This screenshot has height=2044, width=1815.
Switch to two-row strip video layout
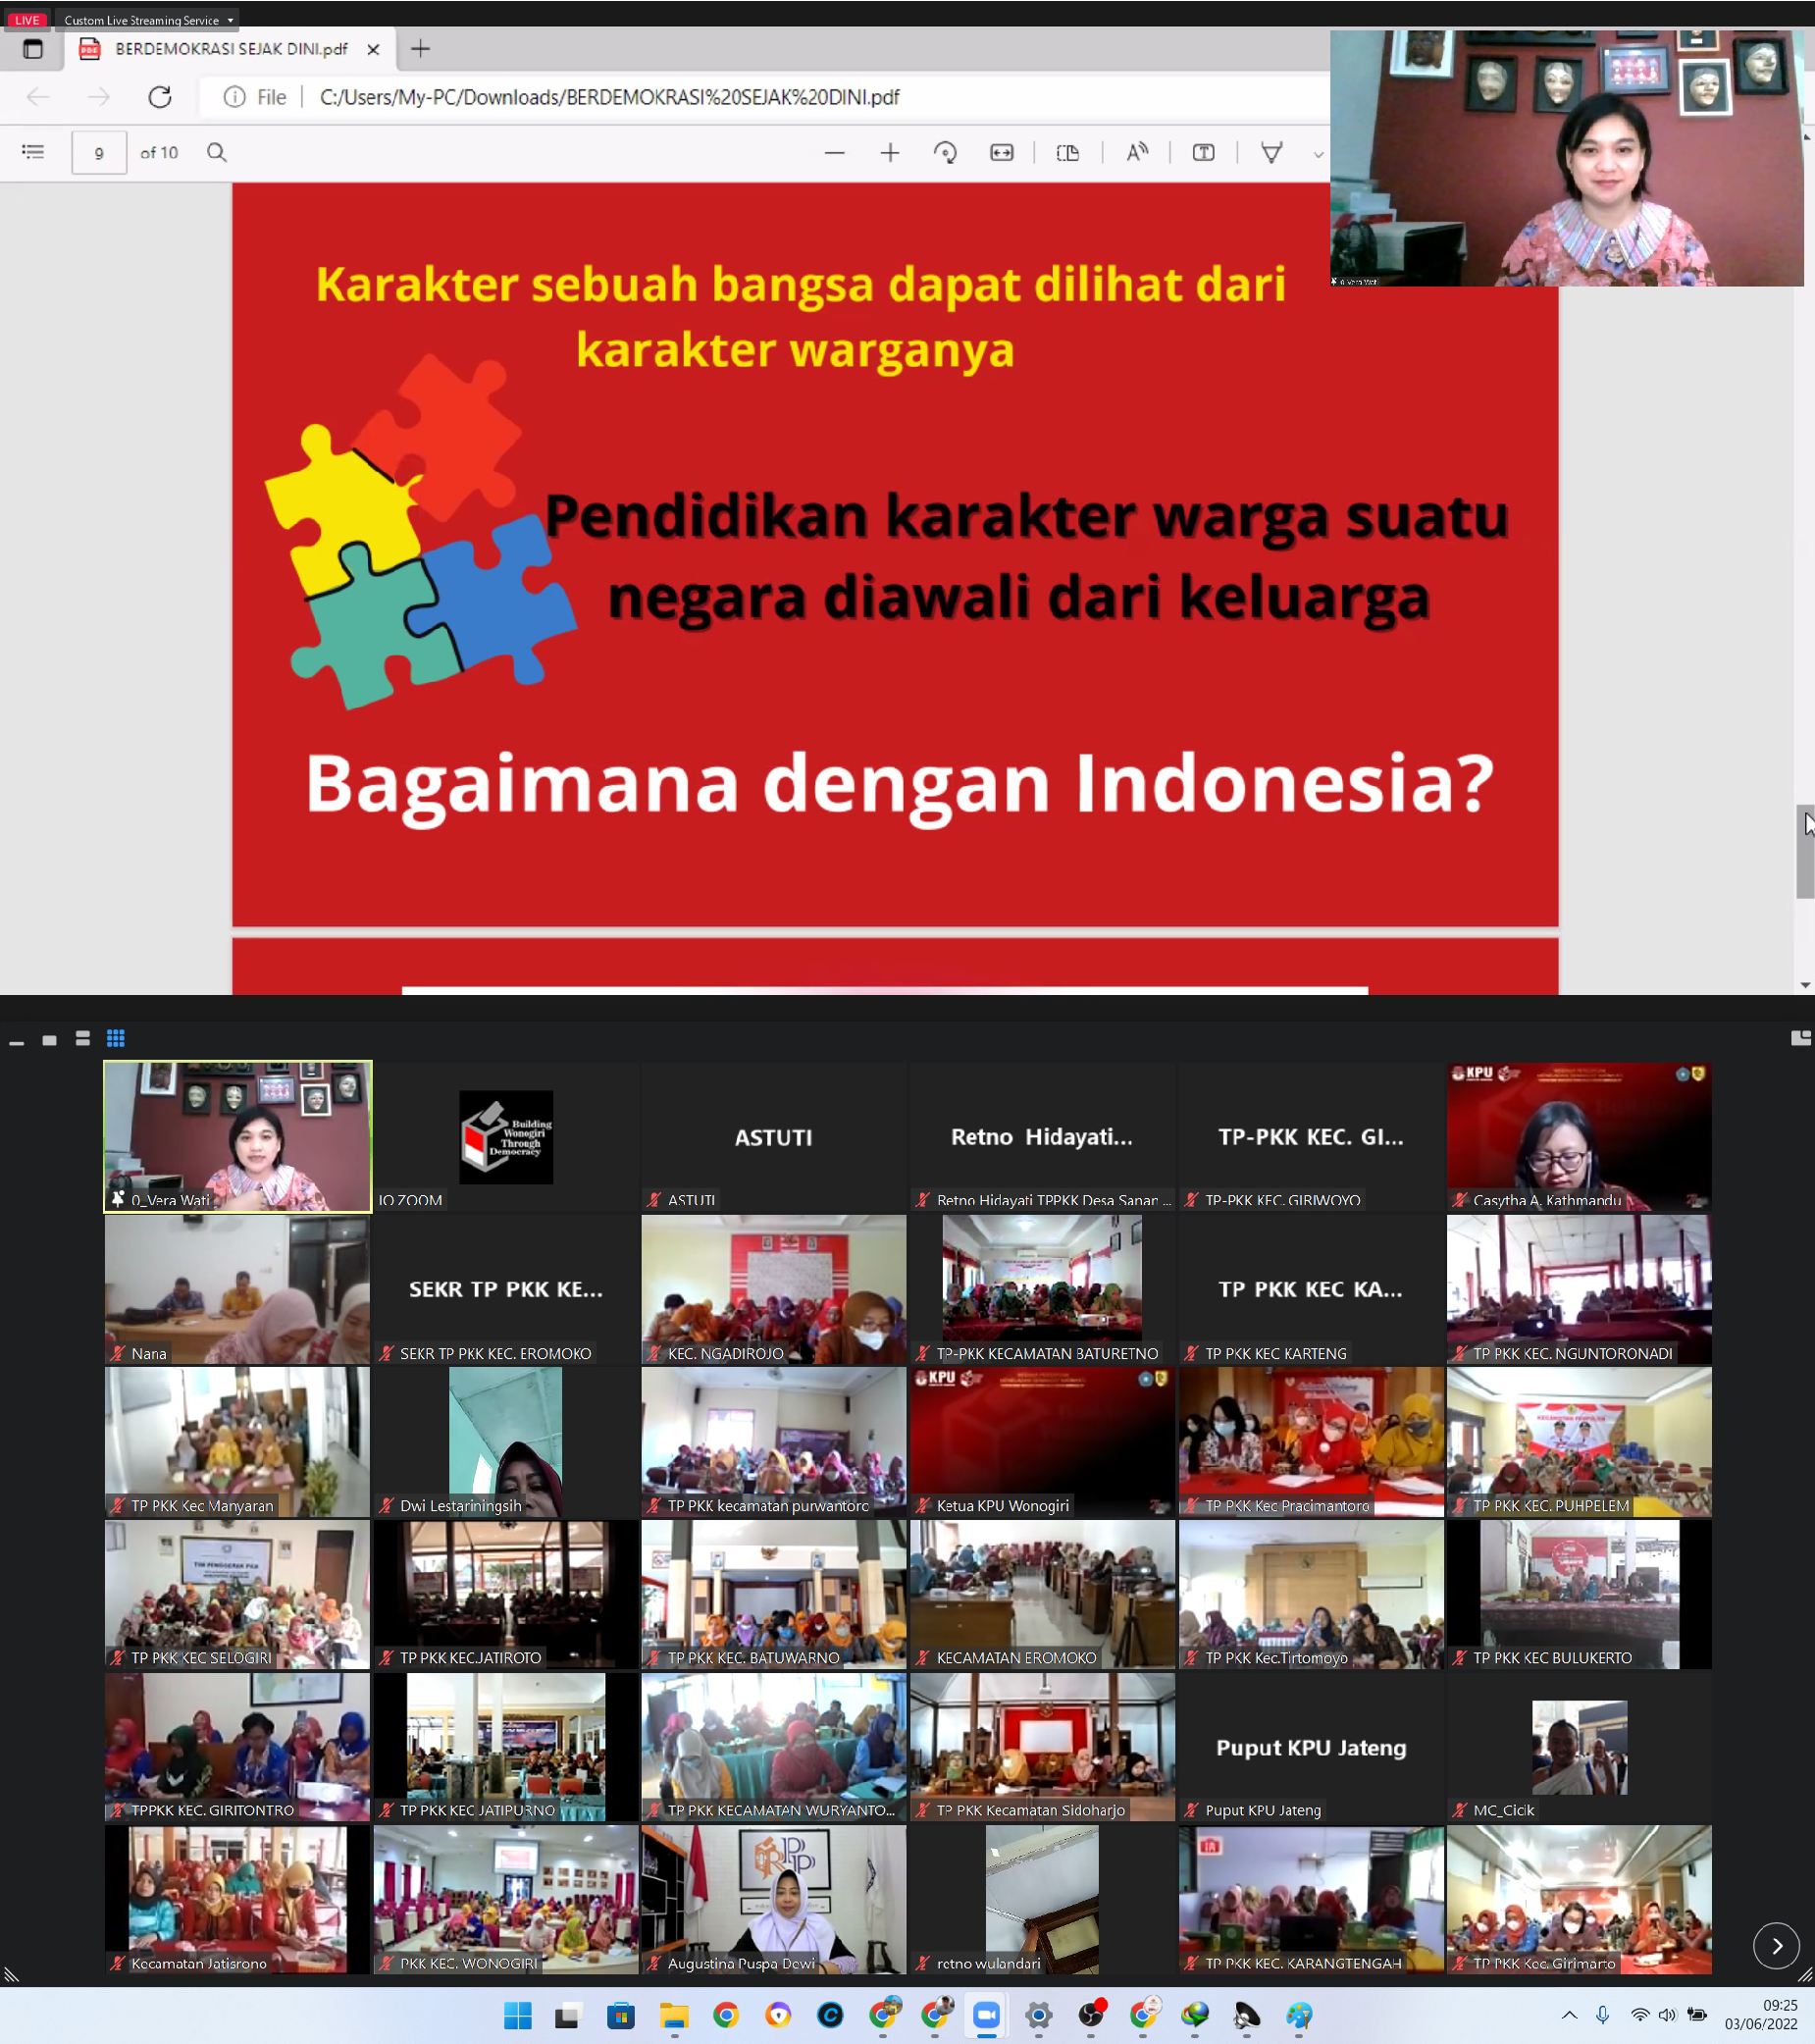coord(83,1039)
